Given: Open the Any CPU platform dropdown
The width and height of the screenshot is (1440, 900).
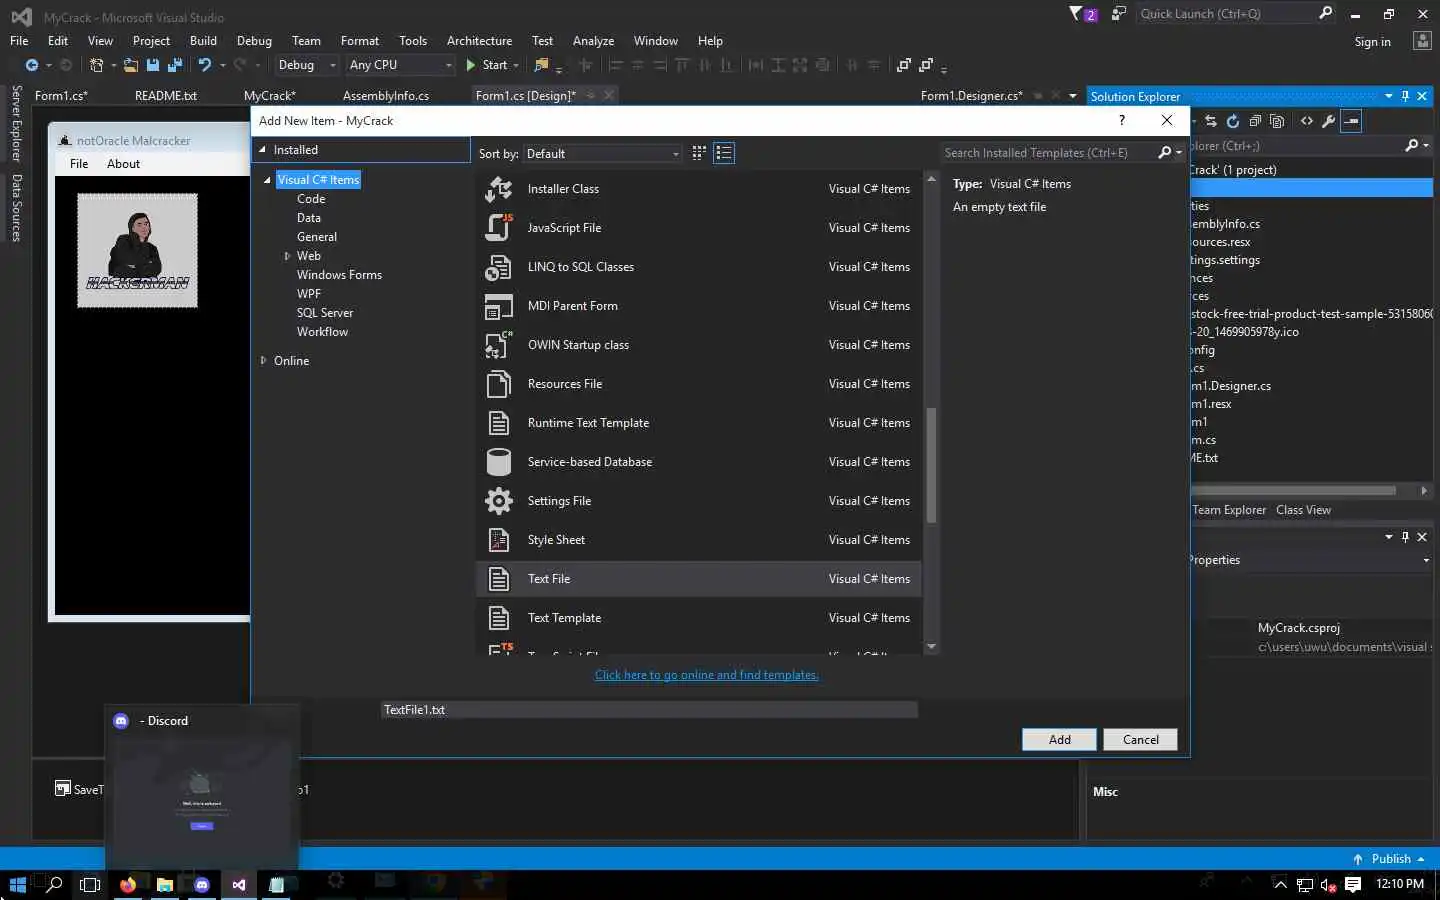Looking at the screenshot, I should click(x=400, y=65).
